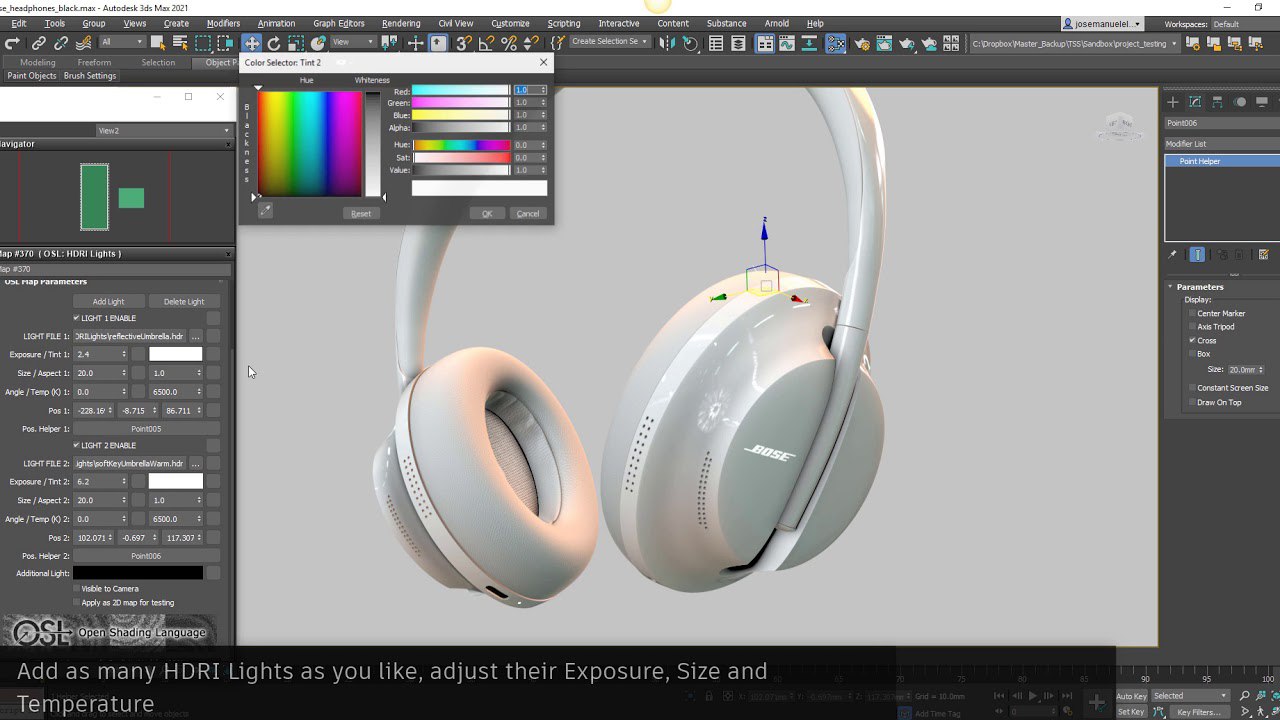Open the reference coordinate View dropdown
The width and height of the screenshot is (1280, 720).
click(353, 42)
